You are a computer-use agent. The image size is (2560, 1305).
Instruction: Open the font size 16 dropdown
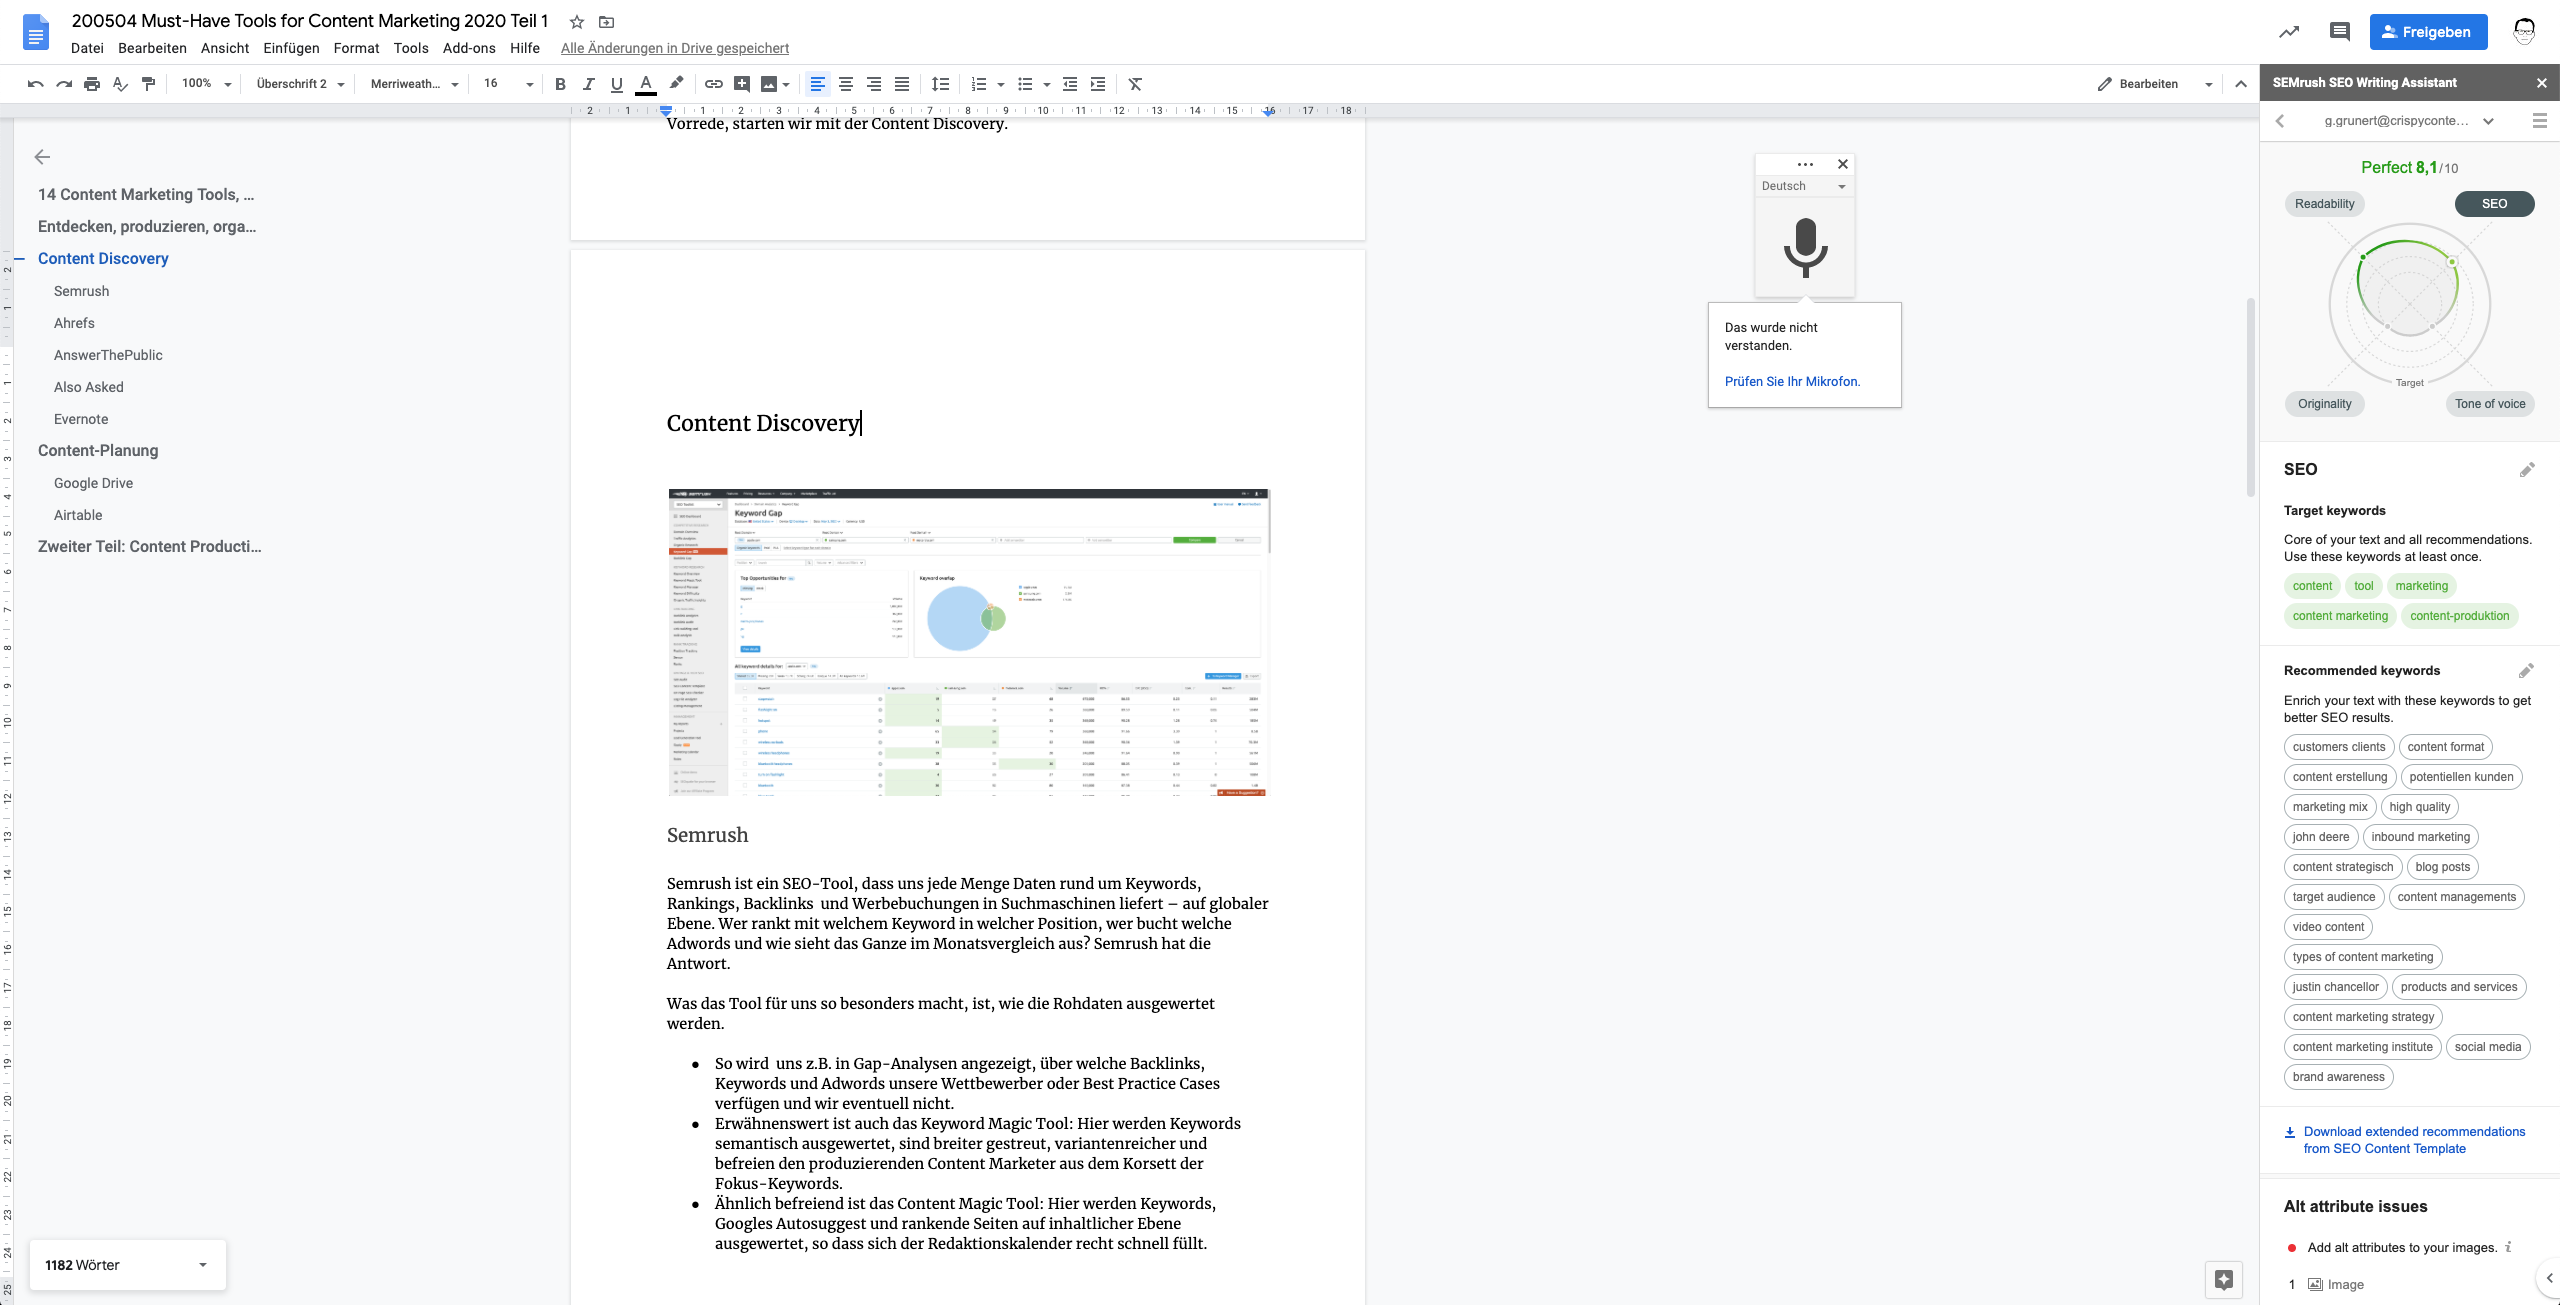coord(507,84)
